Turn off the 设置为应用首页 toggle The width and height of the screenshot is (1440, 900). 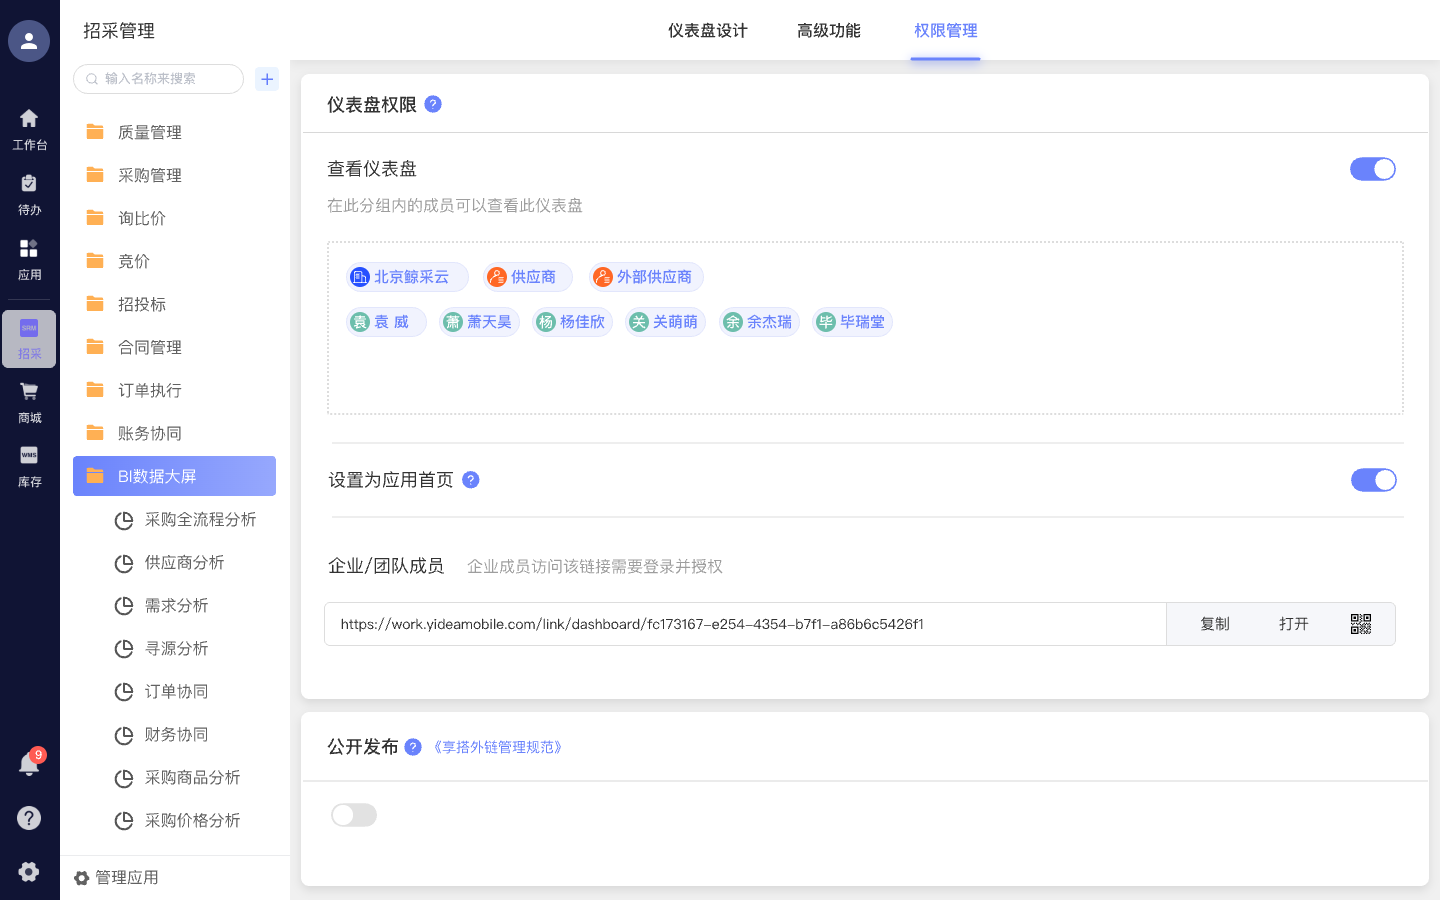click(1373, 480)
